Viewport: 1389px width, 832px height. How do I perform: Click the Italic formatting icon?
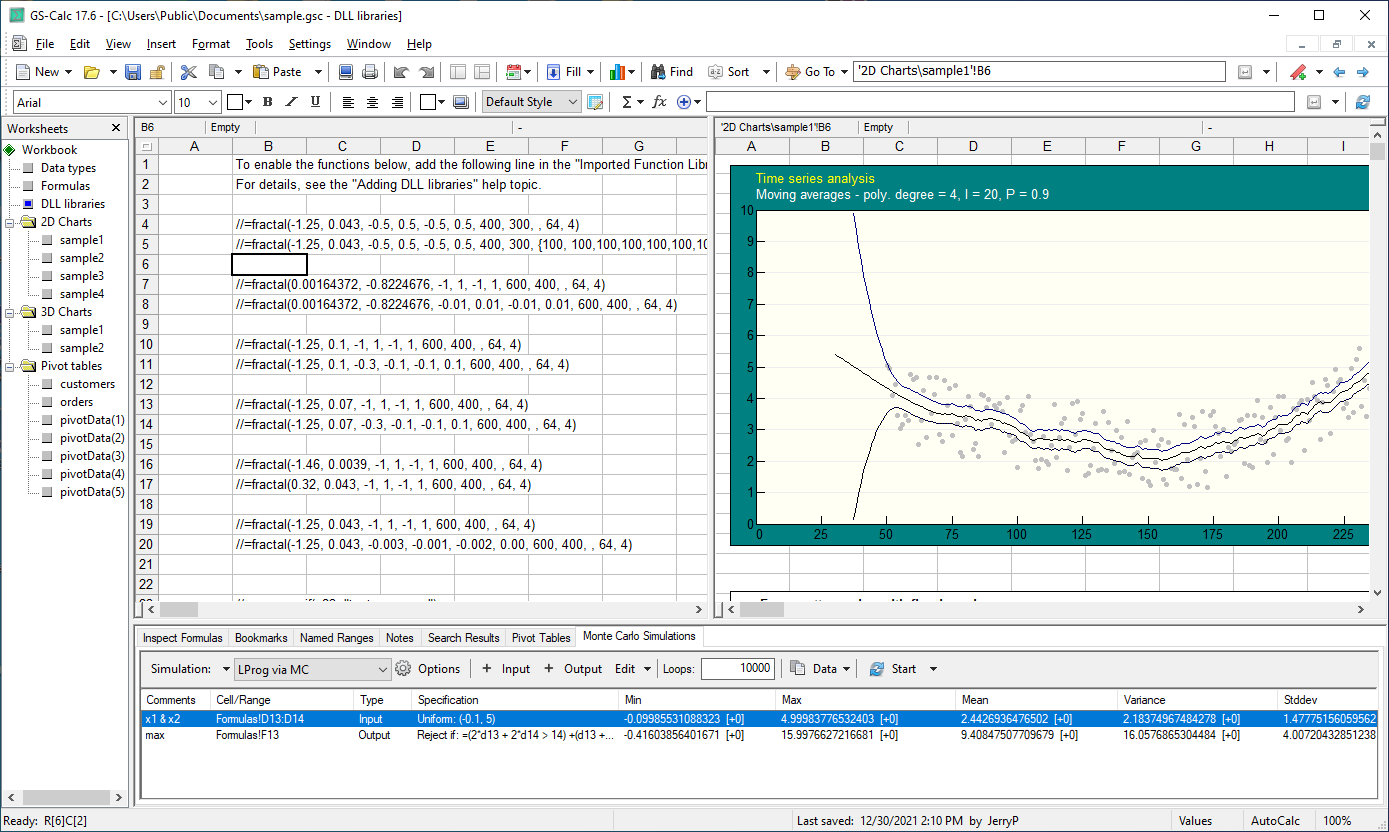292,102
